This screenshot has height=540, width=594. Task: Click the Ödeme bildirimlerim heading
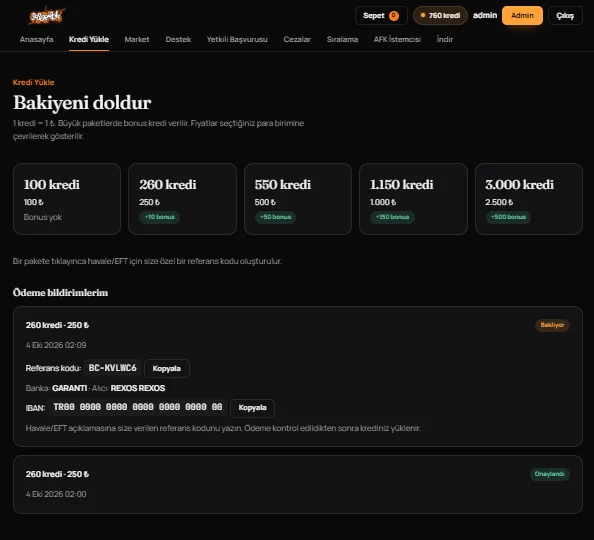60,293
